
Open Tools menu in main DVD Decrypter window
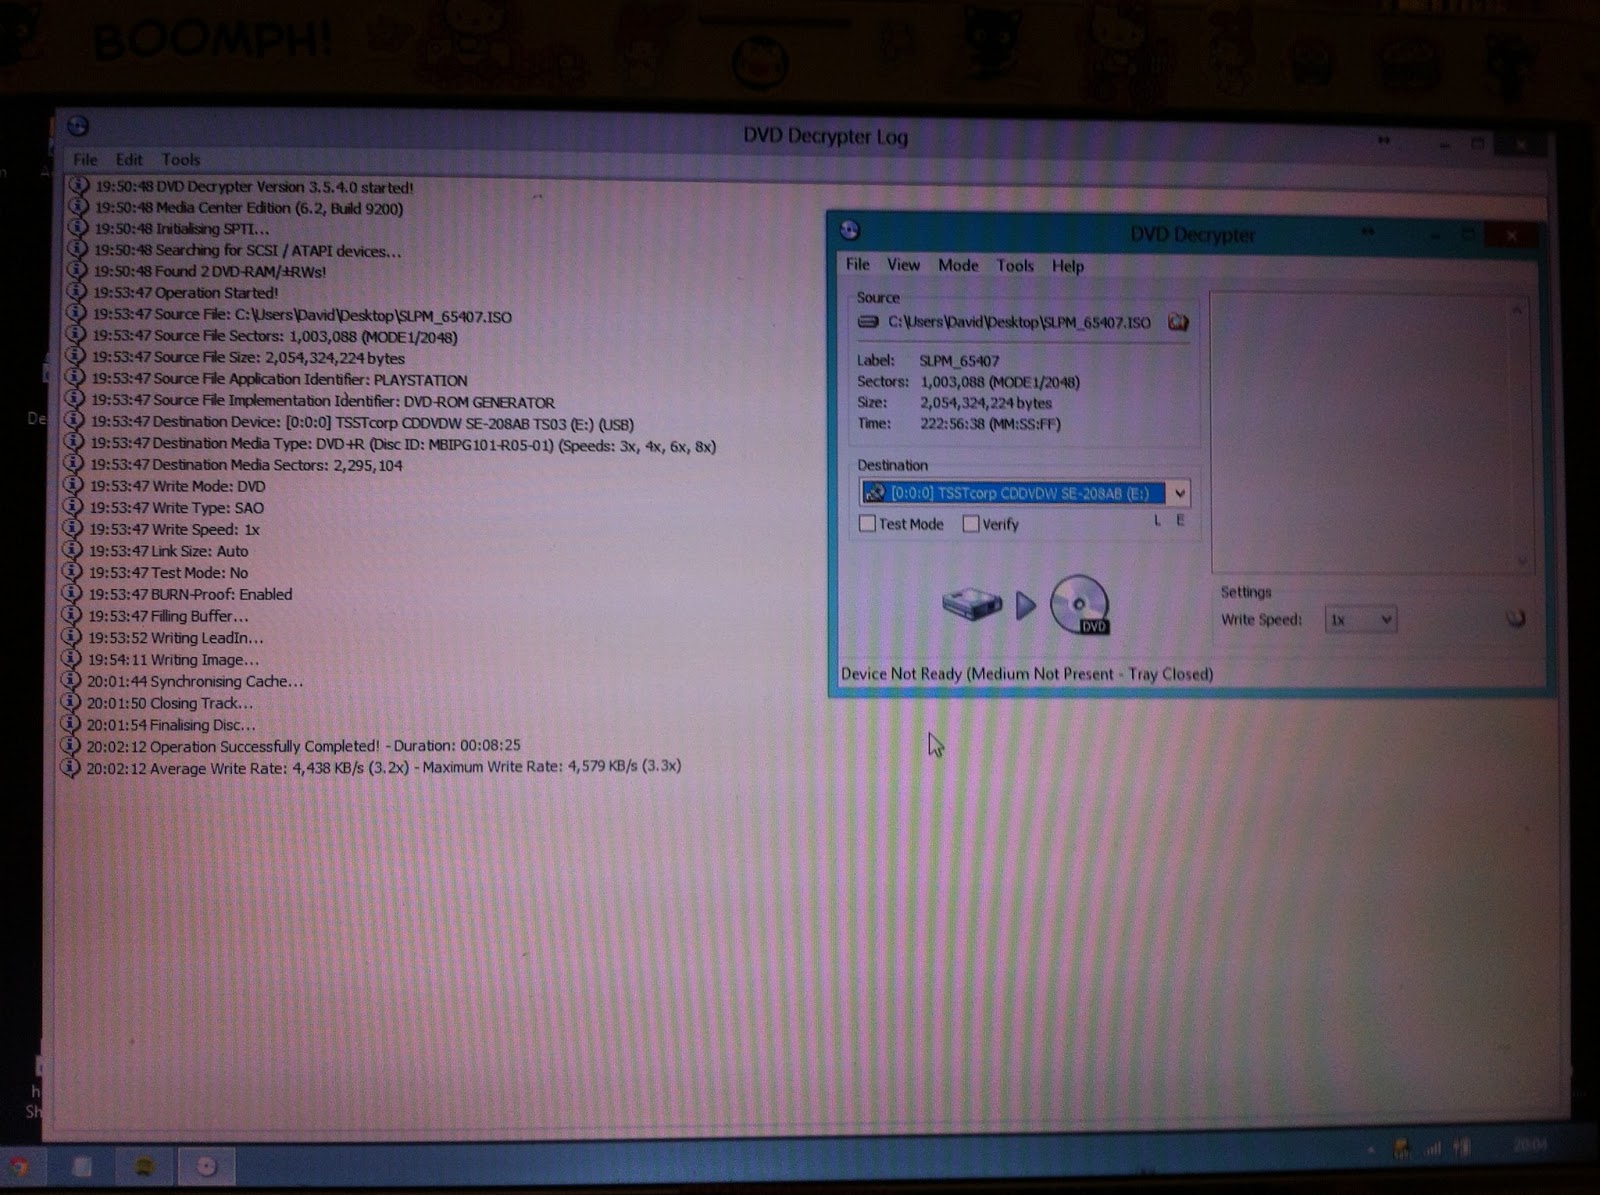tap(1015, 266)
